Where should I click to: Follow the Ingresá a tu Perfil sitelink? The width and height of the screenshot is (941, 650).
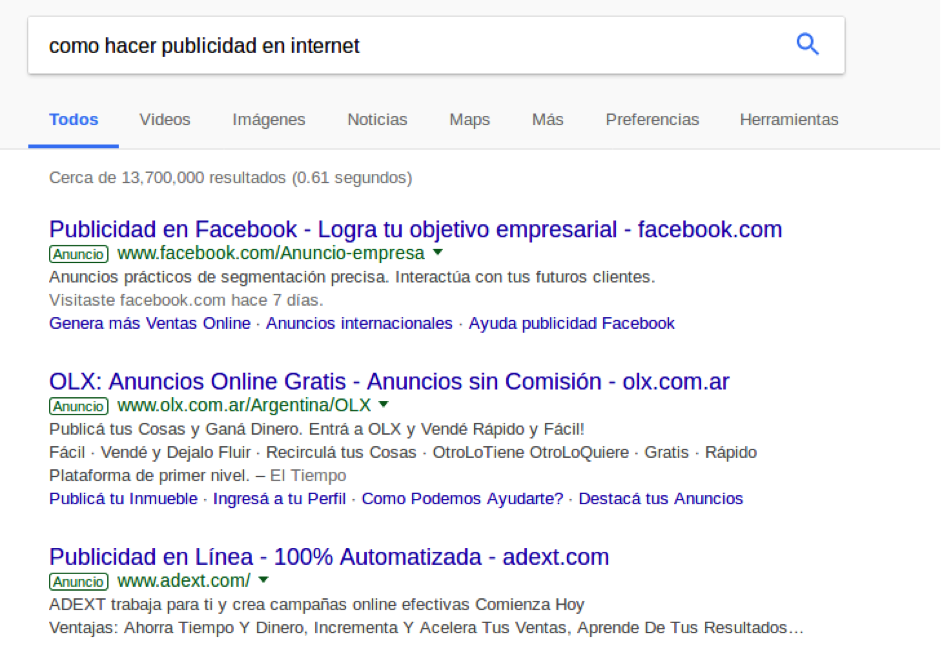(280, 499)
